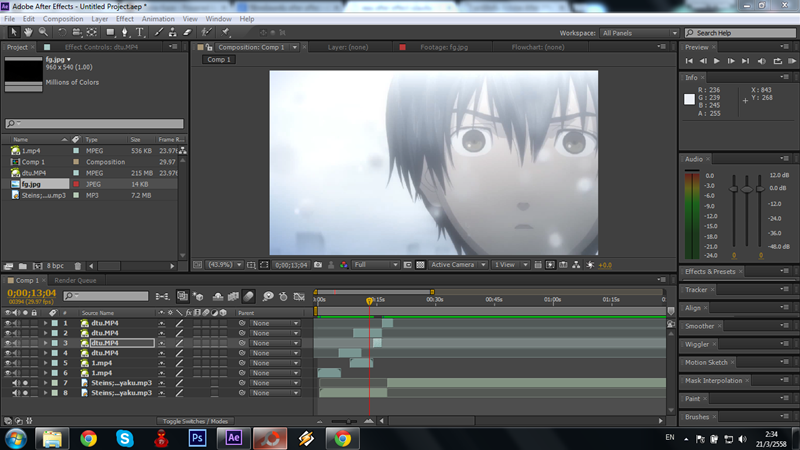Open magnification ratio dropdown 43.9%
Viewport: 800px width, 450px height.
click(x=224, y=265)
